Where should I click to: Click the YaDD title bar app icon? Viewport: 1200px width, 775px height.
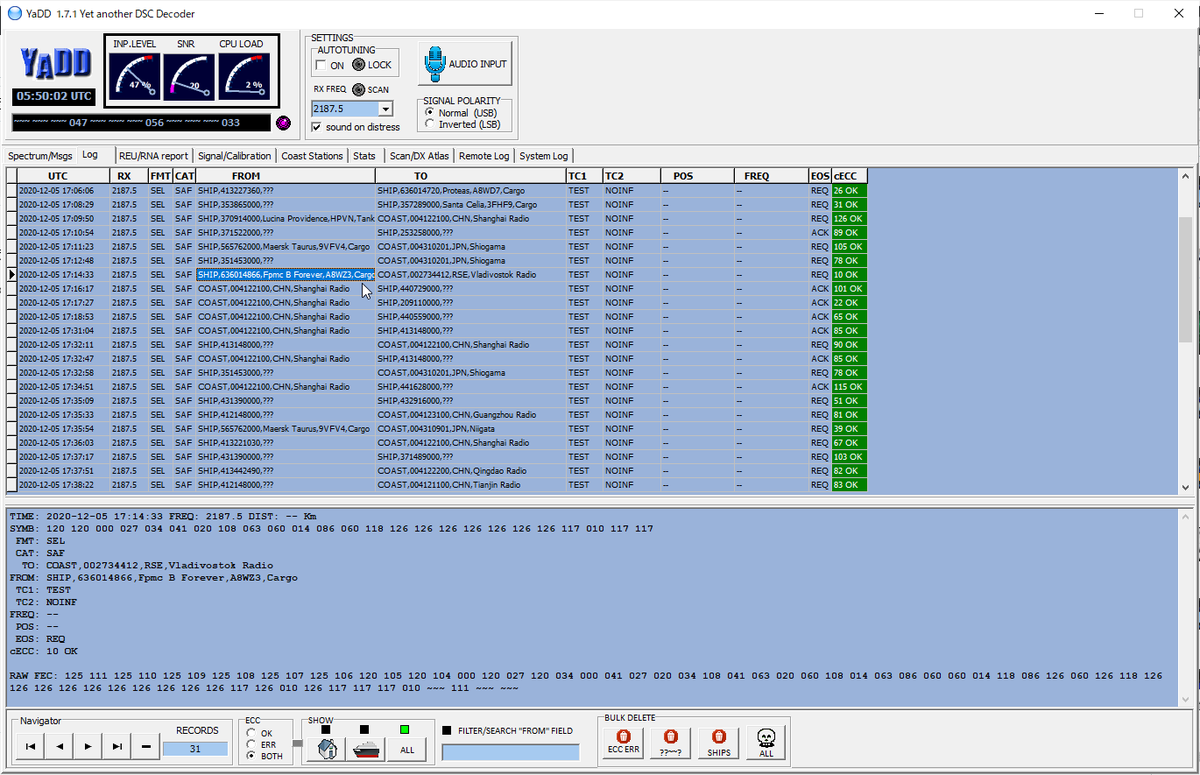[14, 13]
